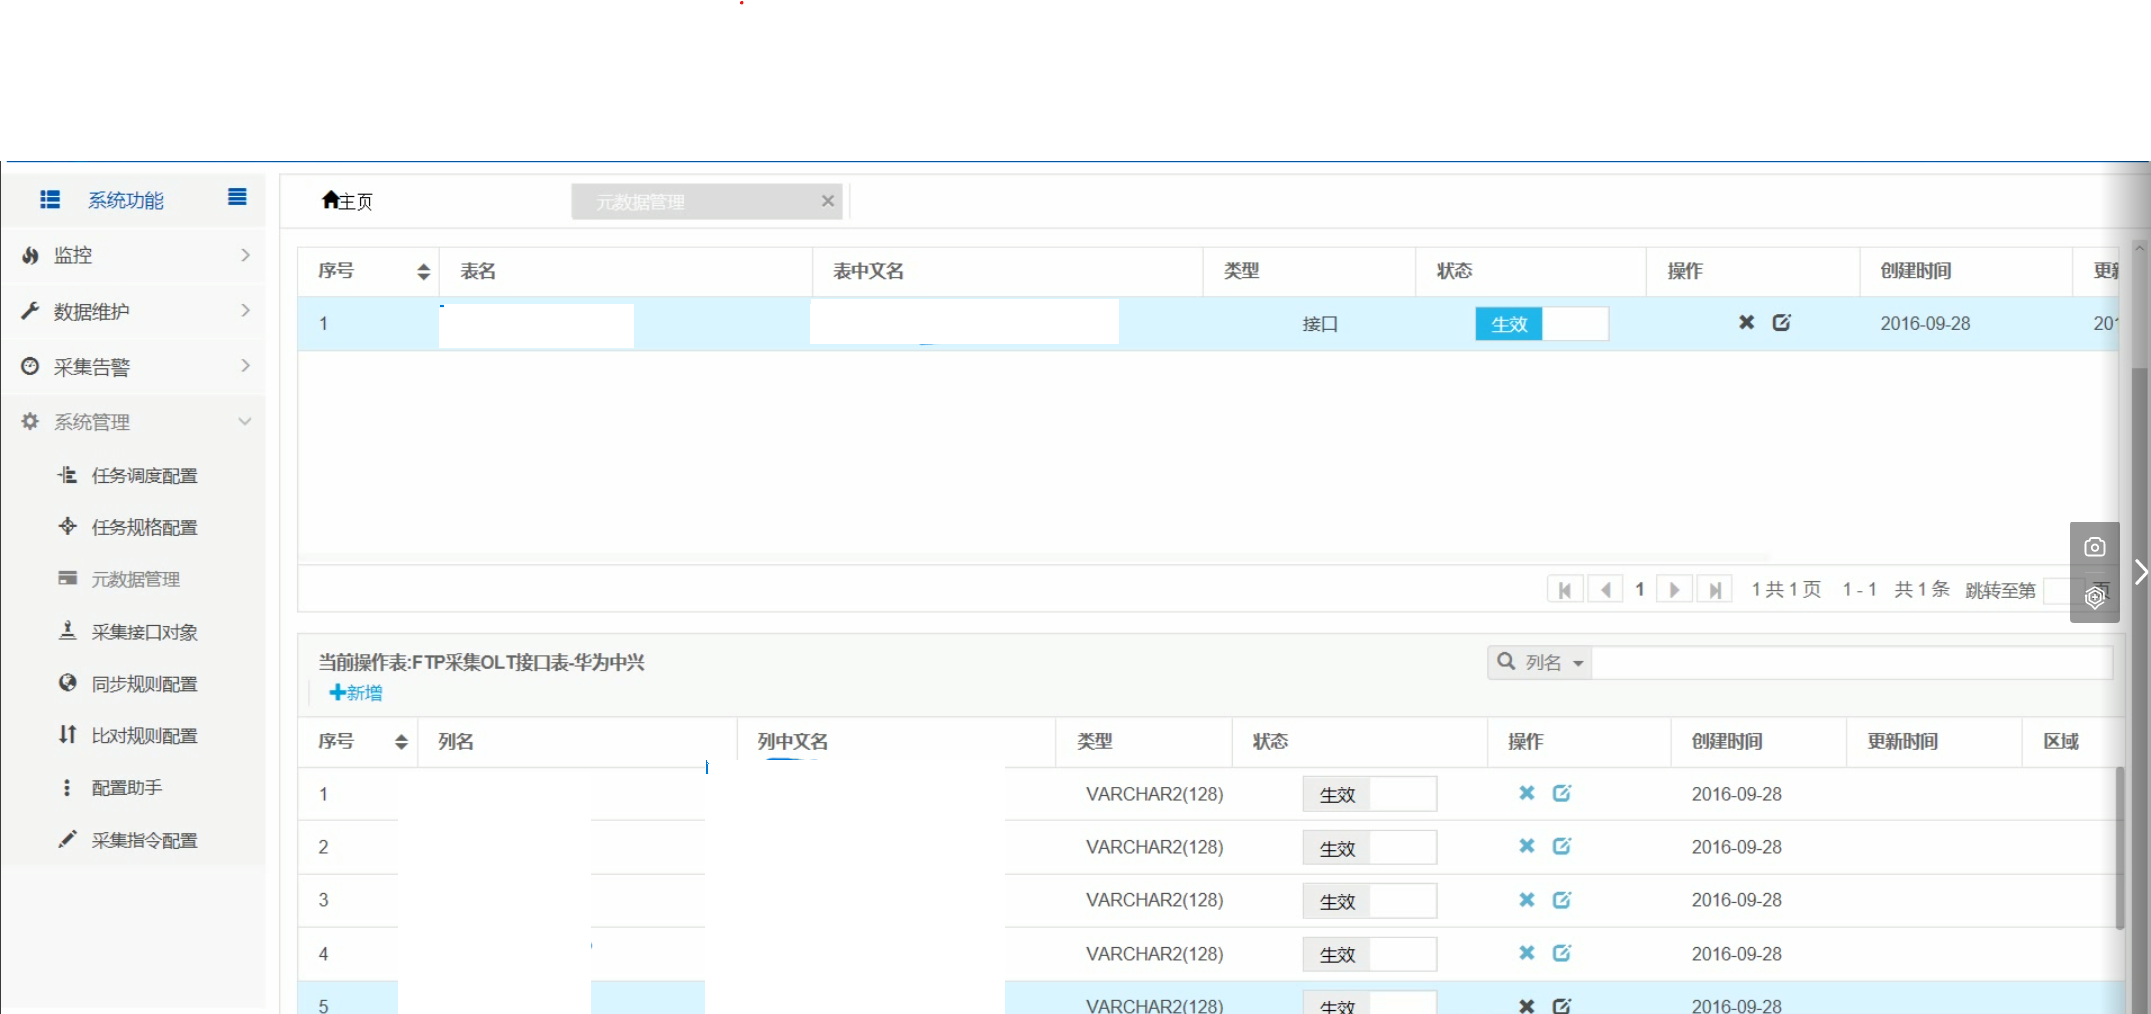Viewport: 2151px width, 1014px height.
Task: Delete column row 1
Action: click(x=1527, y=793)
